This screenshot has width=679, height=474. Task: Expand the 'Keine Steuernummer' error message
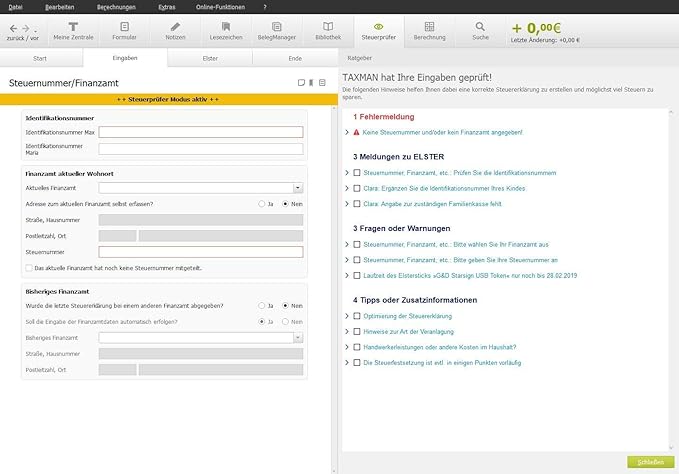347,132
